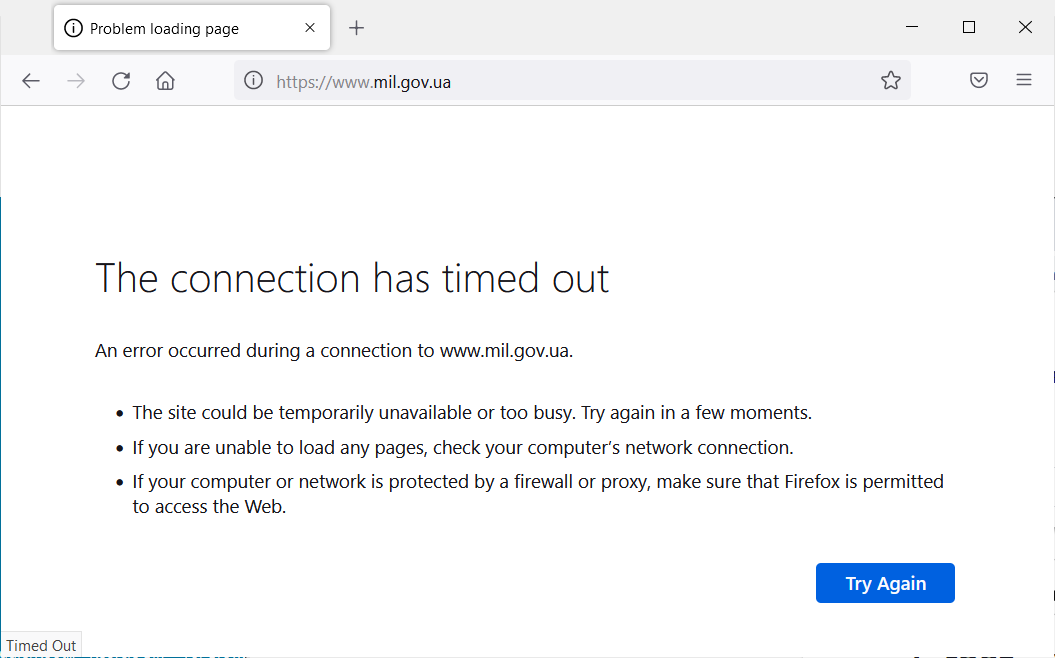The image size is (1055, 658).
Task: Close the Firefox window
Action: coord(1025,28)
